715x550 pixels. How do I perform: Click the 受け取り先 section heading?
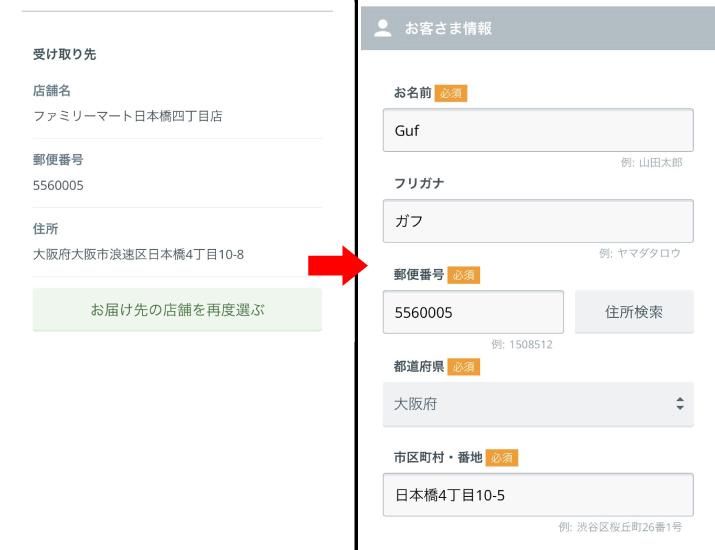pos(65,54)
